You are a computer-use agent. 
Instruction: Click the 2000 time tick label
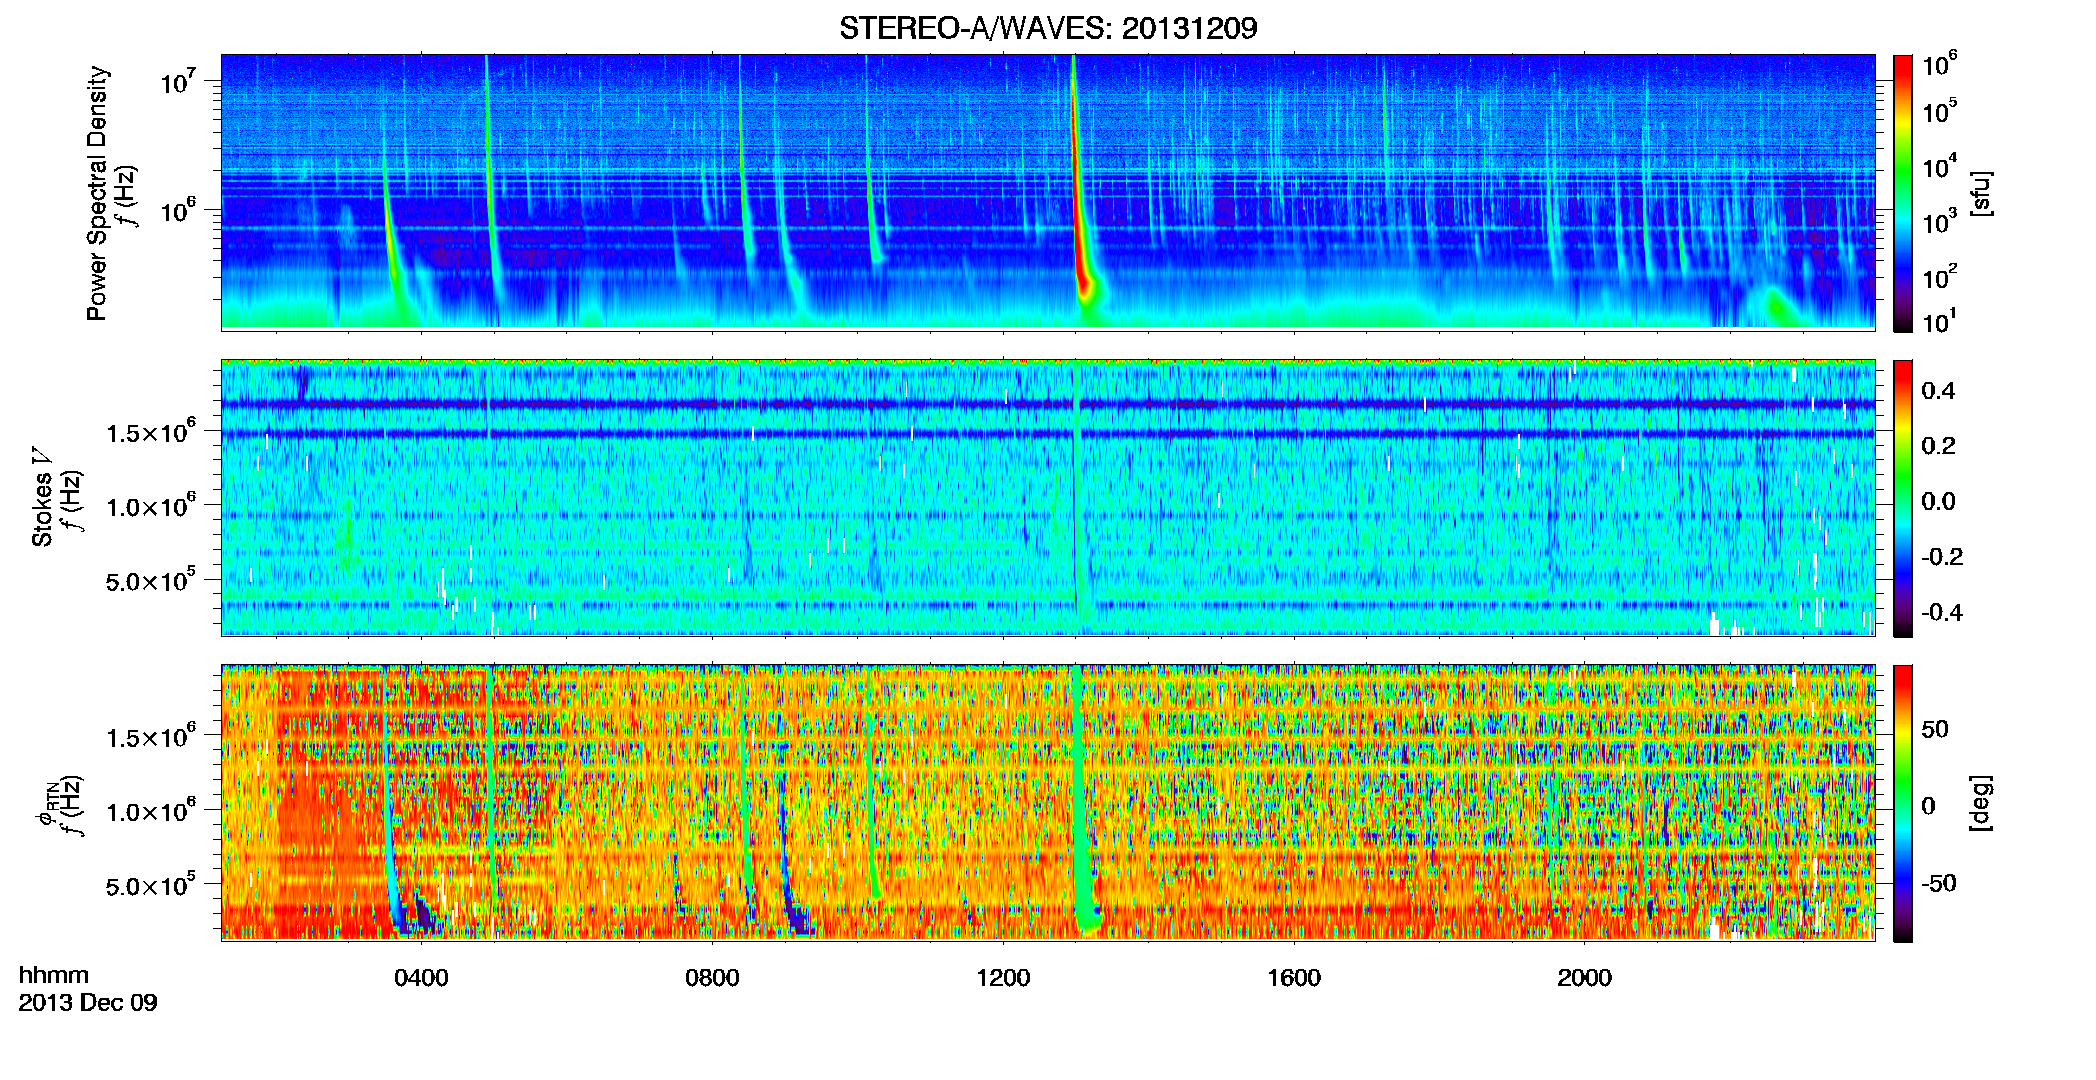tap(1585, 978)
